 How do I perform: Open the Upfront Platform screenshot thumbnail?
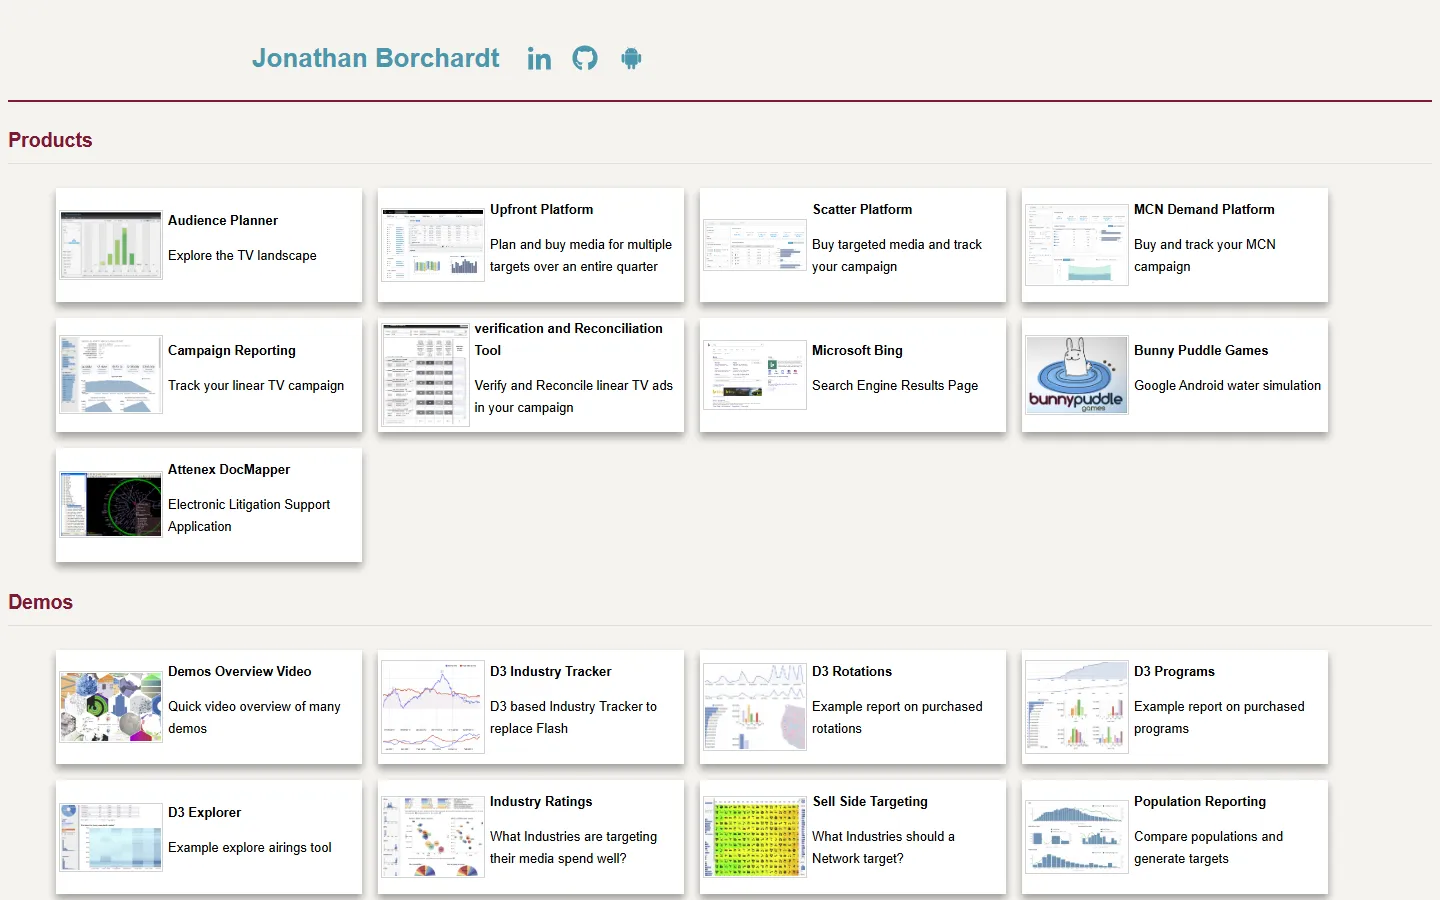(x=433, y=244)
